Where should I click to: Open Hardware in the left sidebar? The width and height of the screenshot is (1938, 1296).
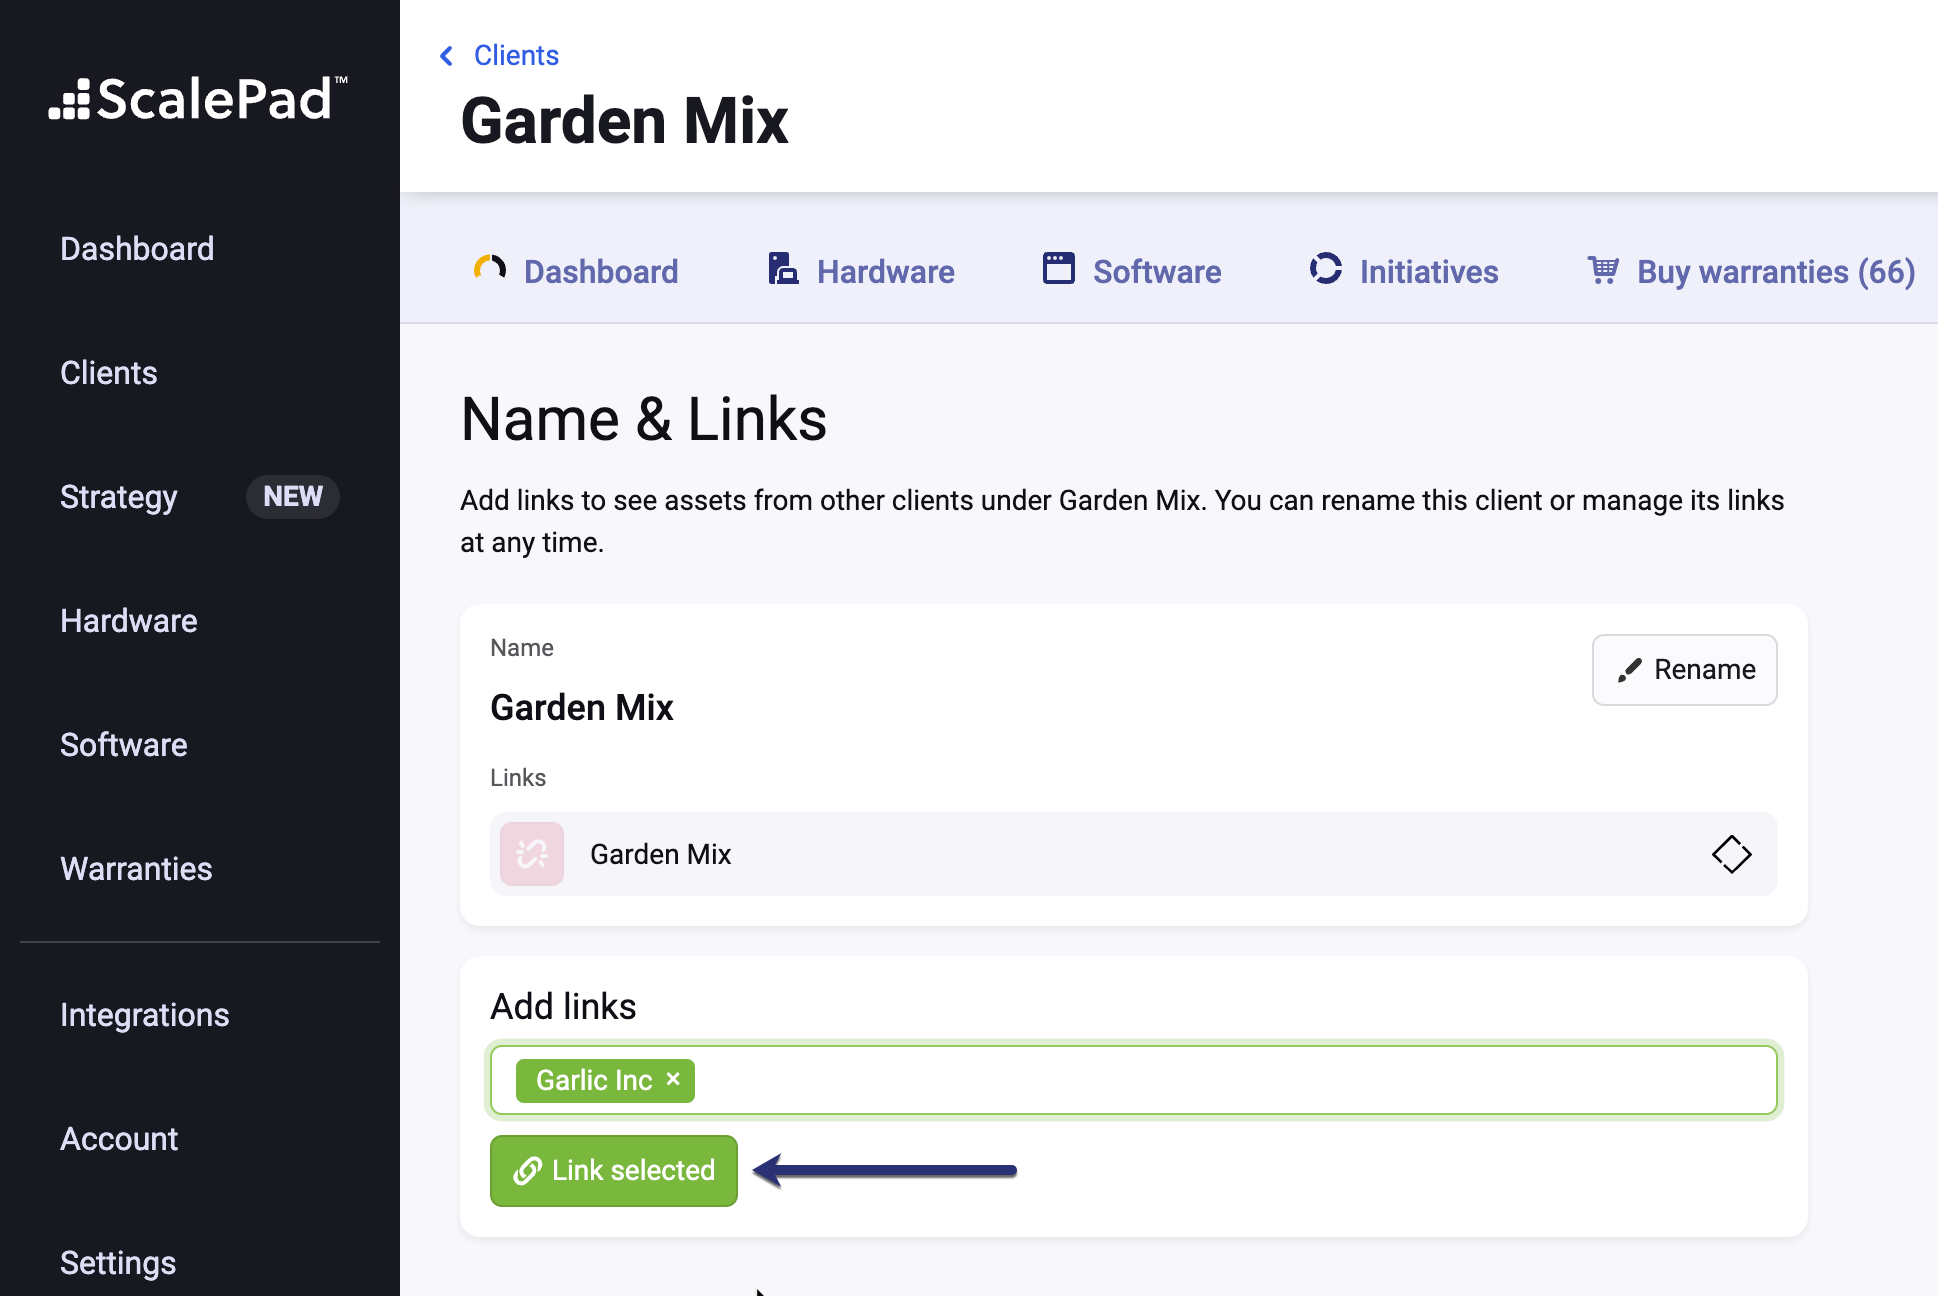pyautogui.click(x=129, y=621)
